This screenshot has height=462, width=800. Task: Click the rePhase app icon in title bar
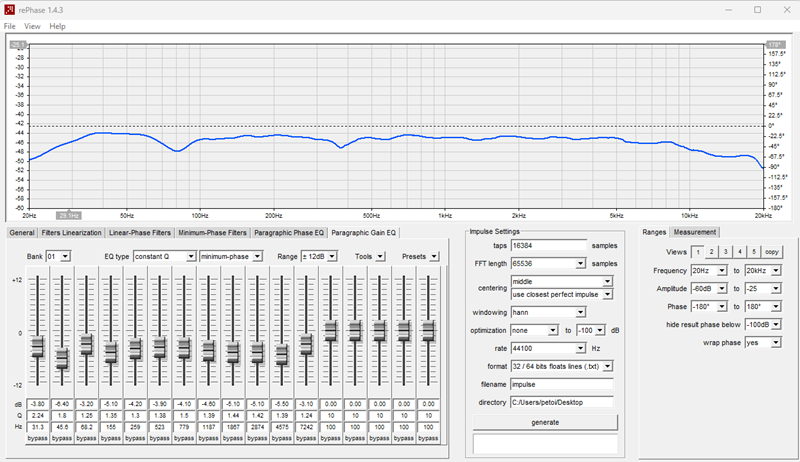point(9,10)
